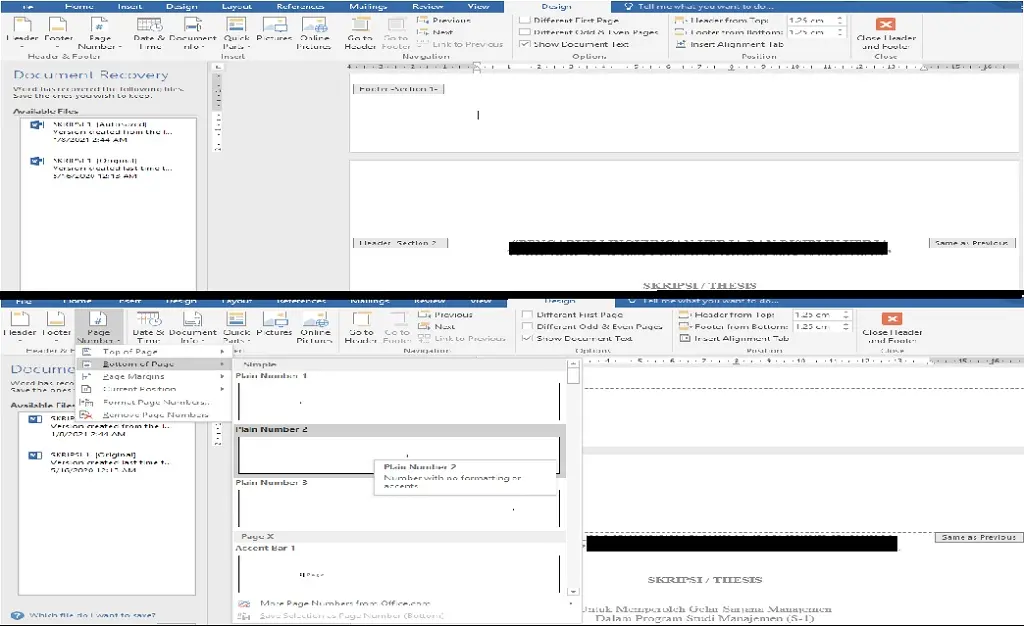
Task: Insert Date & Time in upper window
Action: coord(150,33)
